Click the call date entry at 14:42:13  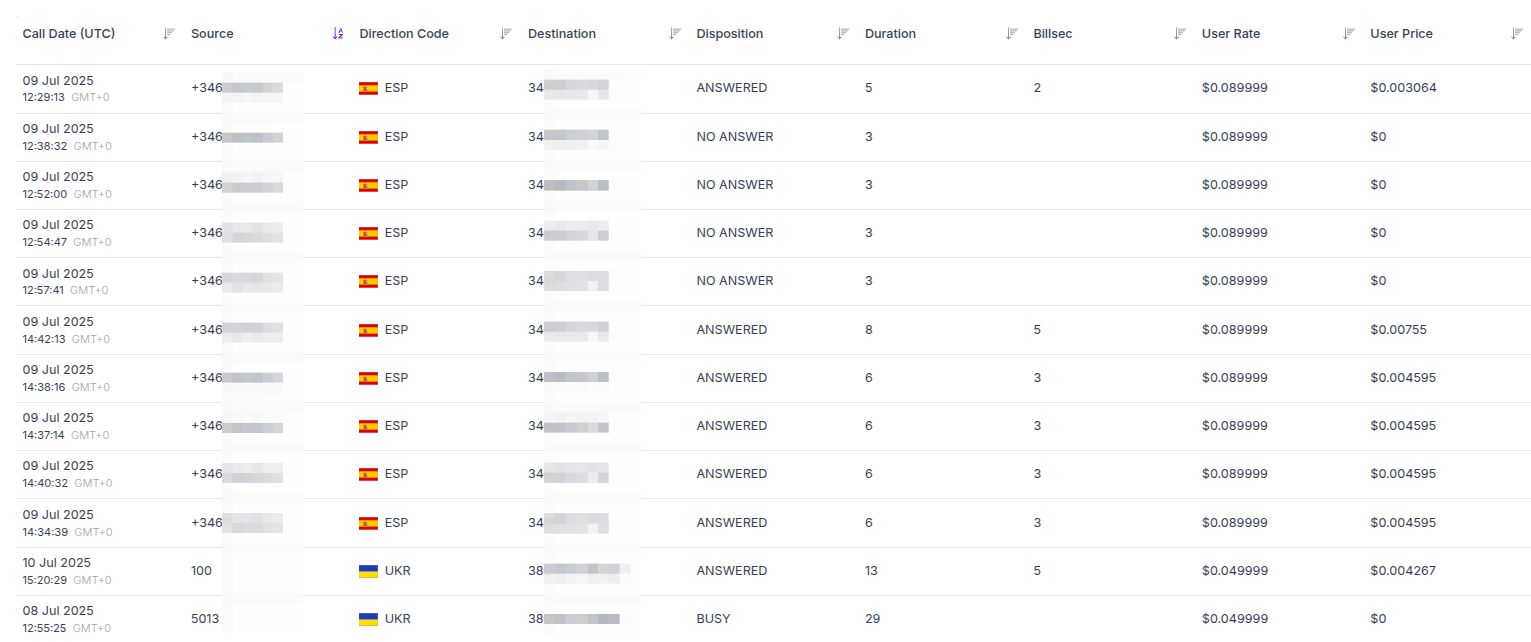pos(58,330)
